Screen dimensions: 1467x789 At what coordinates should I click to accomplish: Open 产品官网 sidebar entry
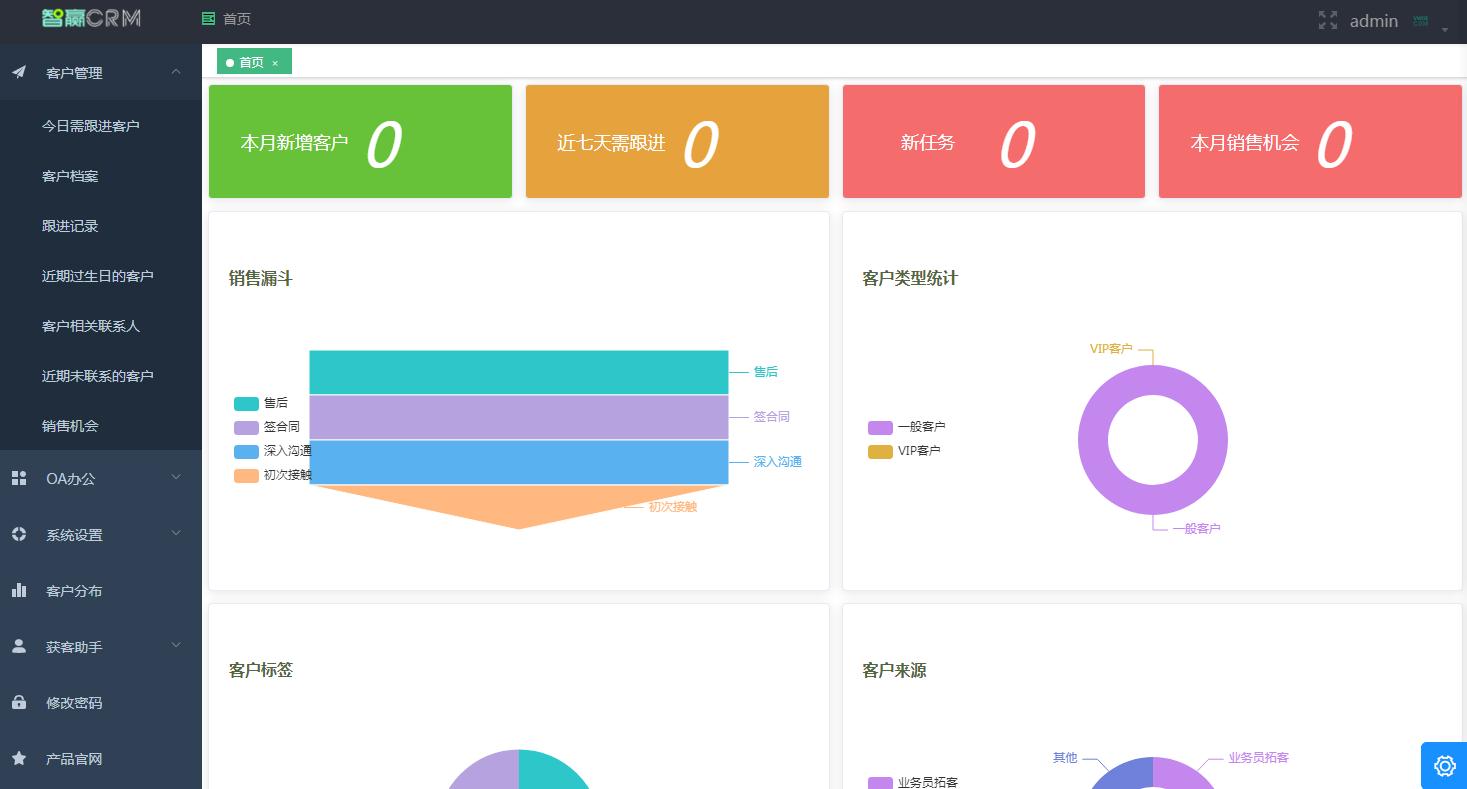[100, 759]
